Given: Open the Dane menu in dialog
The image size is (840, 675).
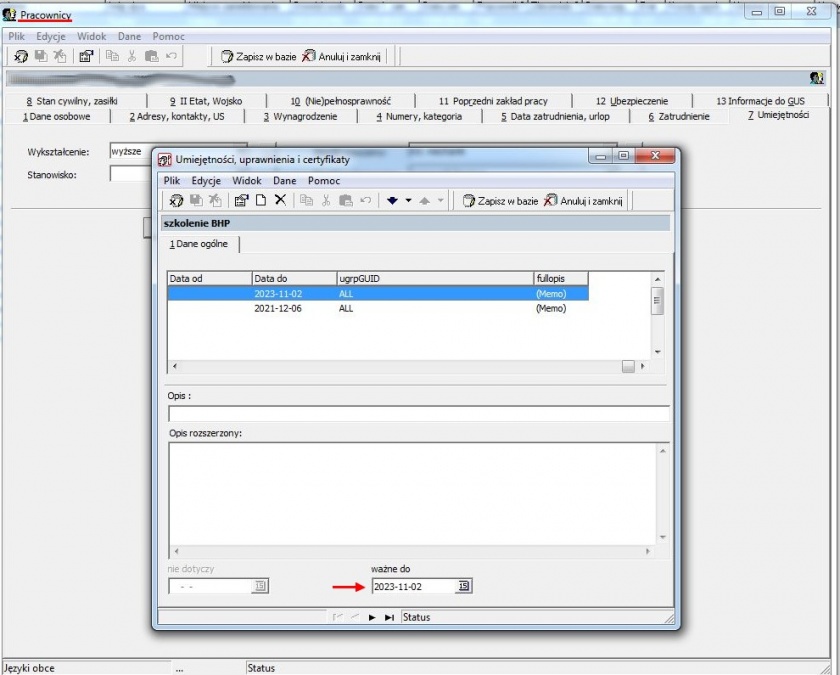Looking at the screenshot, I should point(284,181).
